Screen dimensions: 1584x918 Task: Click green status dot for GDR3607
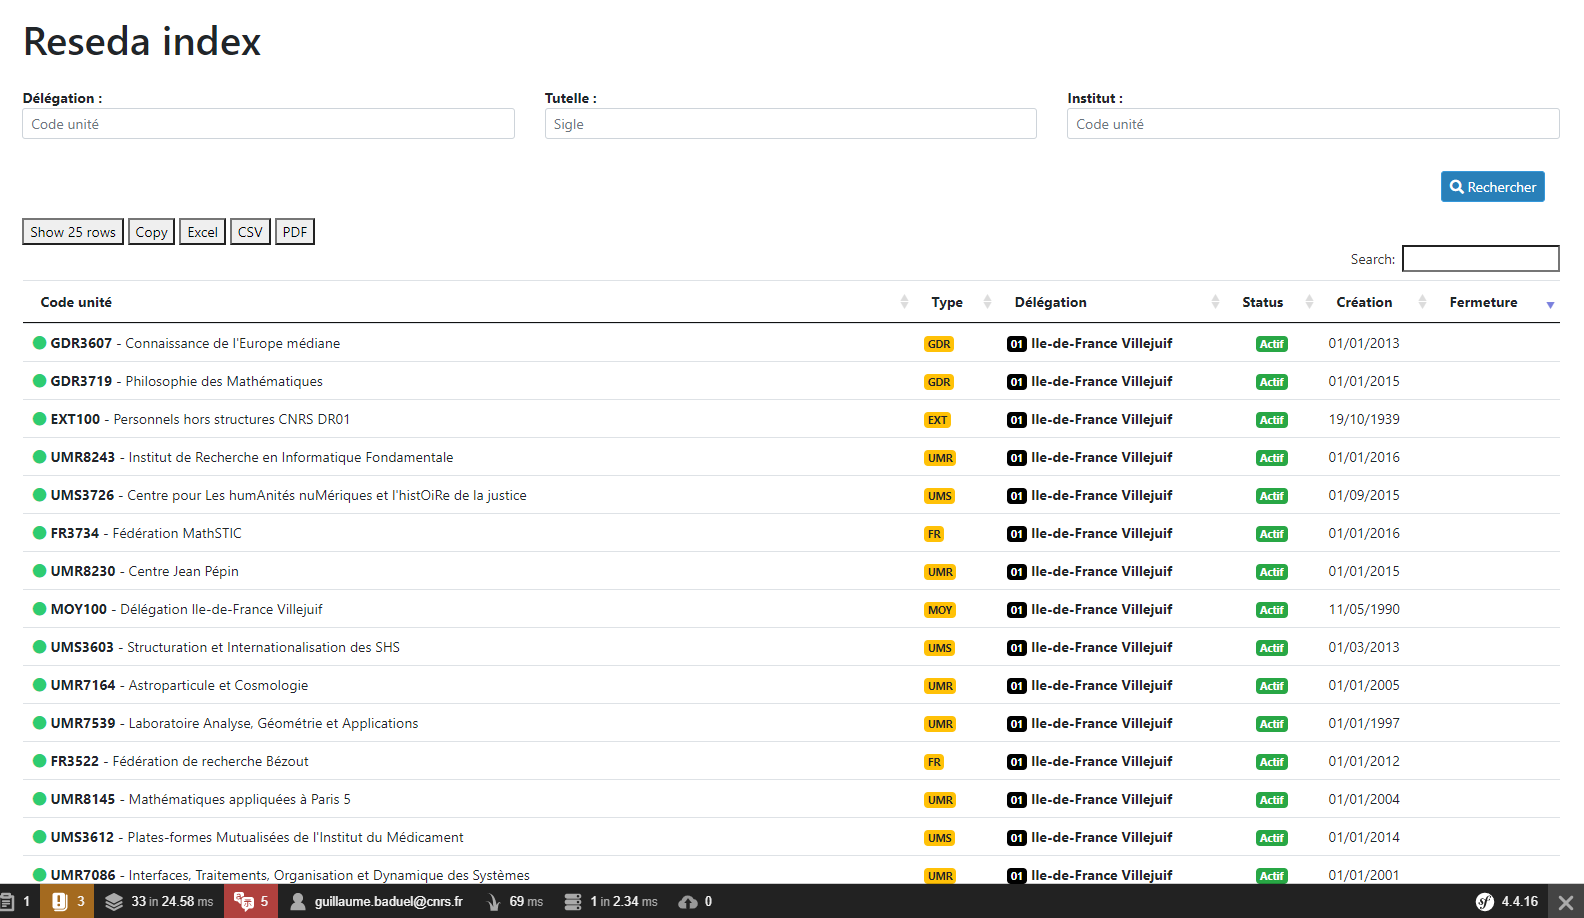pos(40,343)
